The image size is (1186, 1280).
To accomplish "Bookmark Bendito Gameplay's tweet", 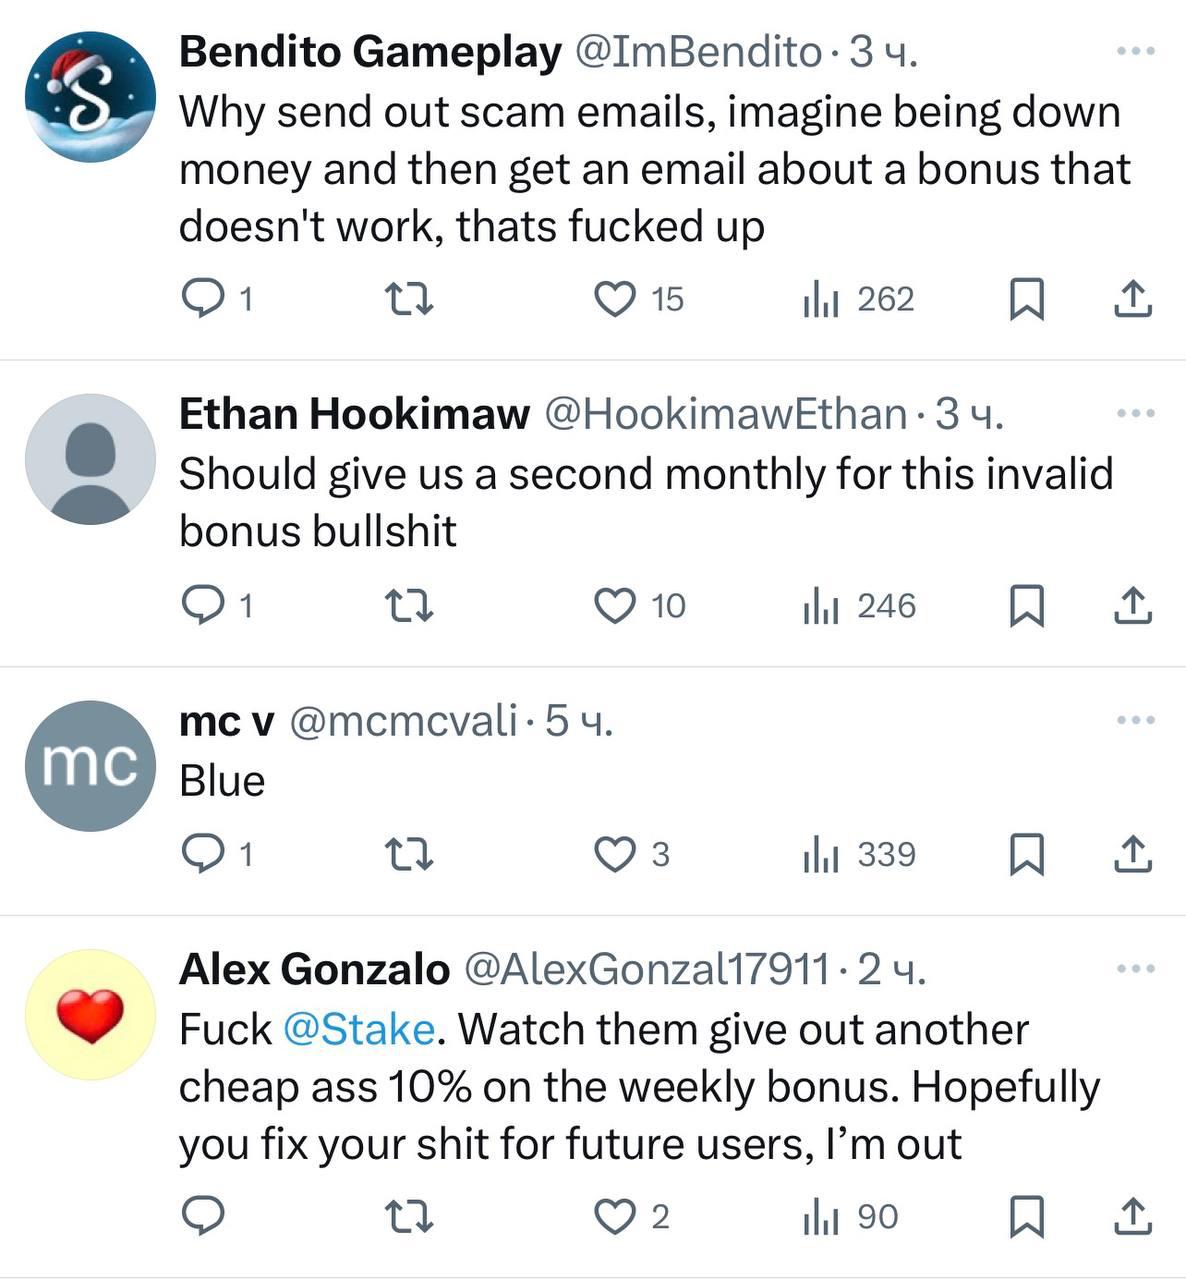I will coord(1027,298).
